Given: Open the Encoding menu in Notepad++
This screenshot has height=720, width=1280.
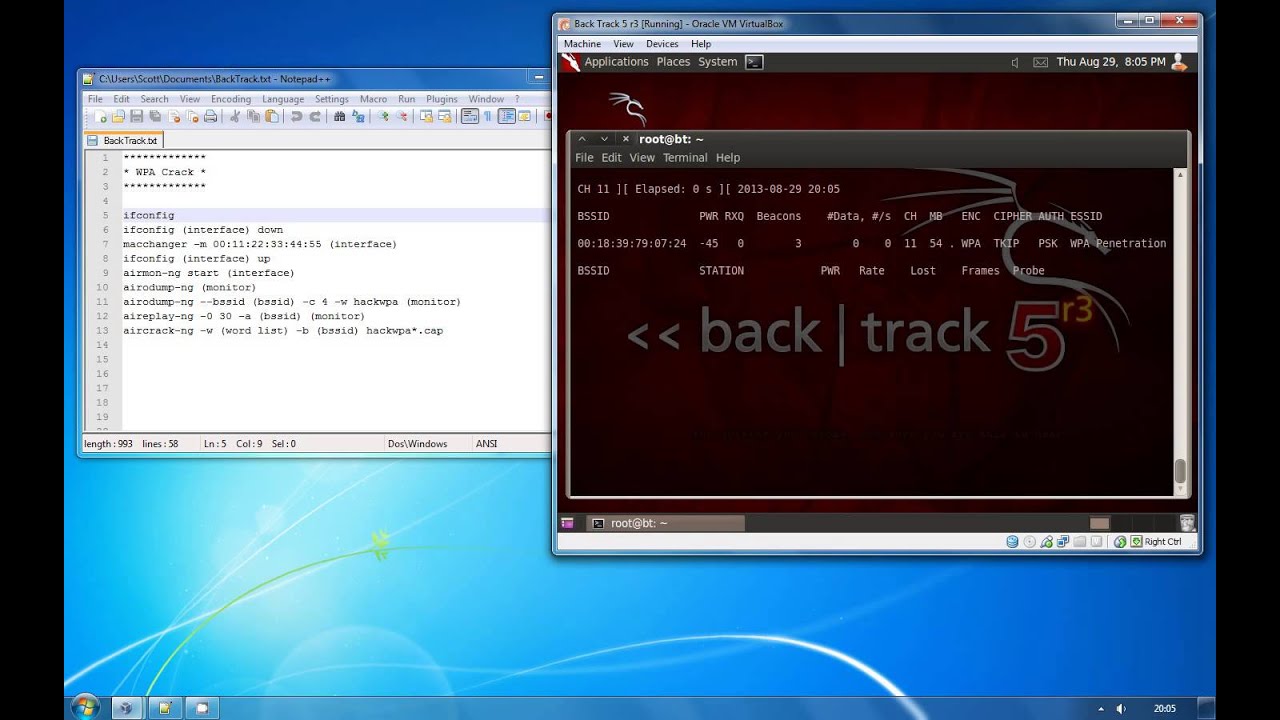Looking at the screenshot, I should click(231, 99).
